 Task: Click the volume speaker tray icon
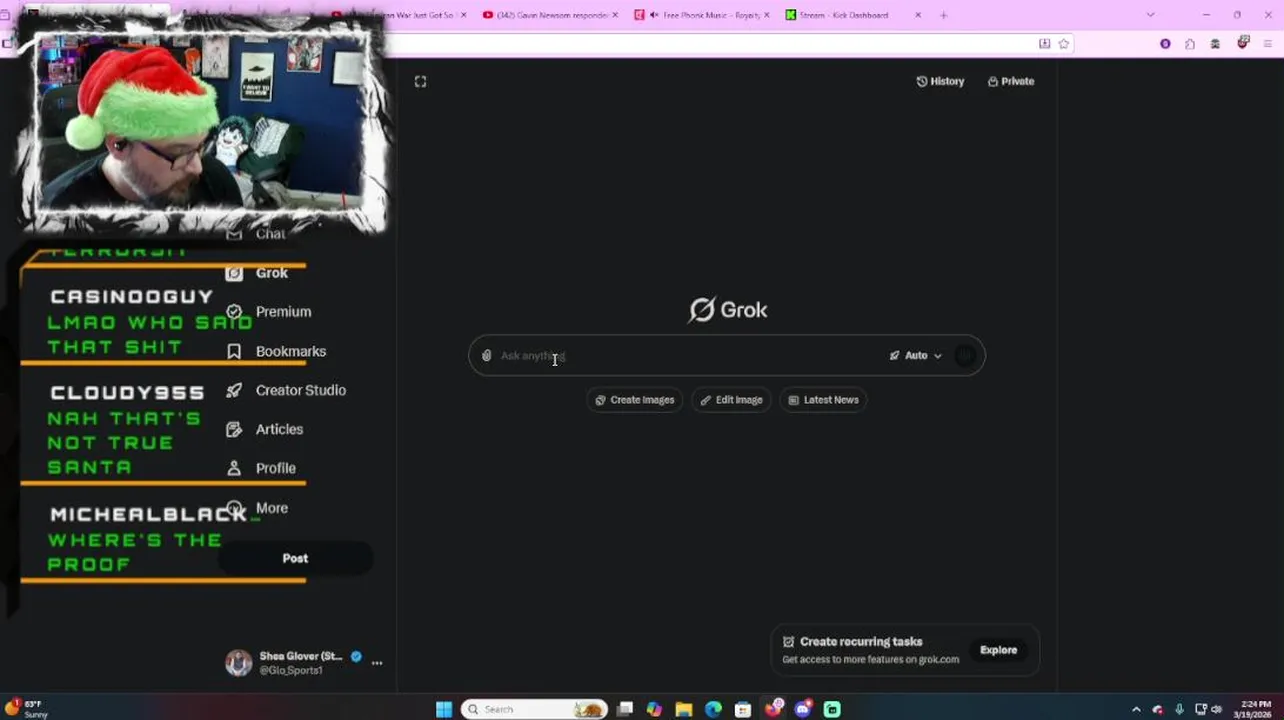(1217, 710)
